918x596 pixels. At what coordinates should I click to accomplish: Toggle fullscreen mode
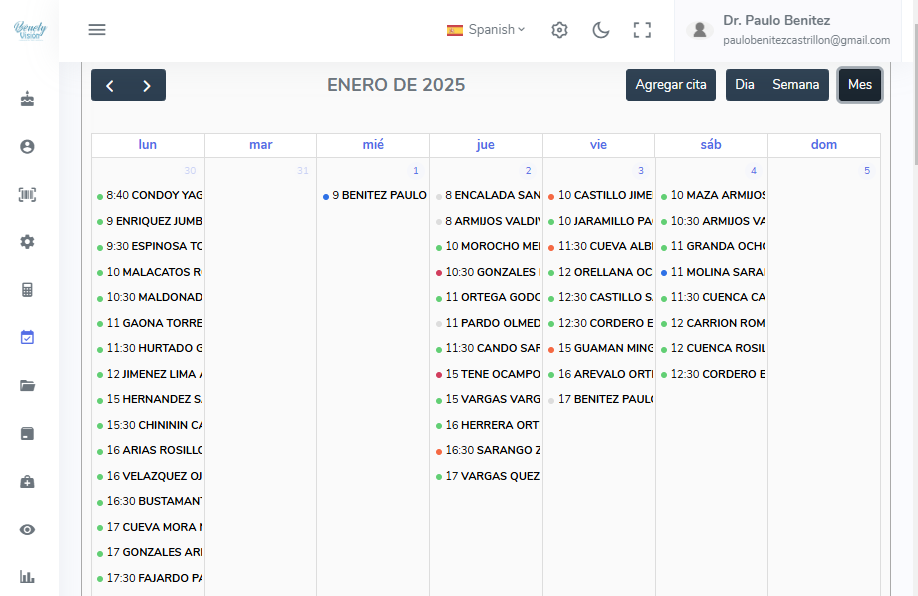(642, 30)
